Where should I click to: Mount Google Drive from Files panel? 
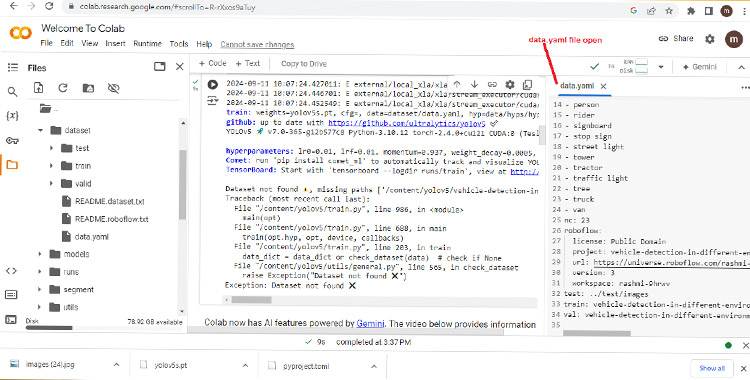coord(88,88)
